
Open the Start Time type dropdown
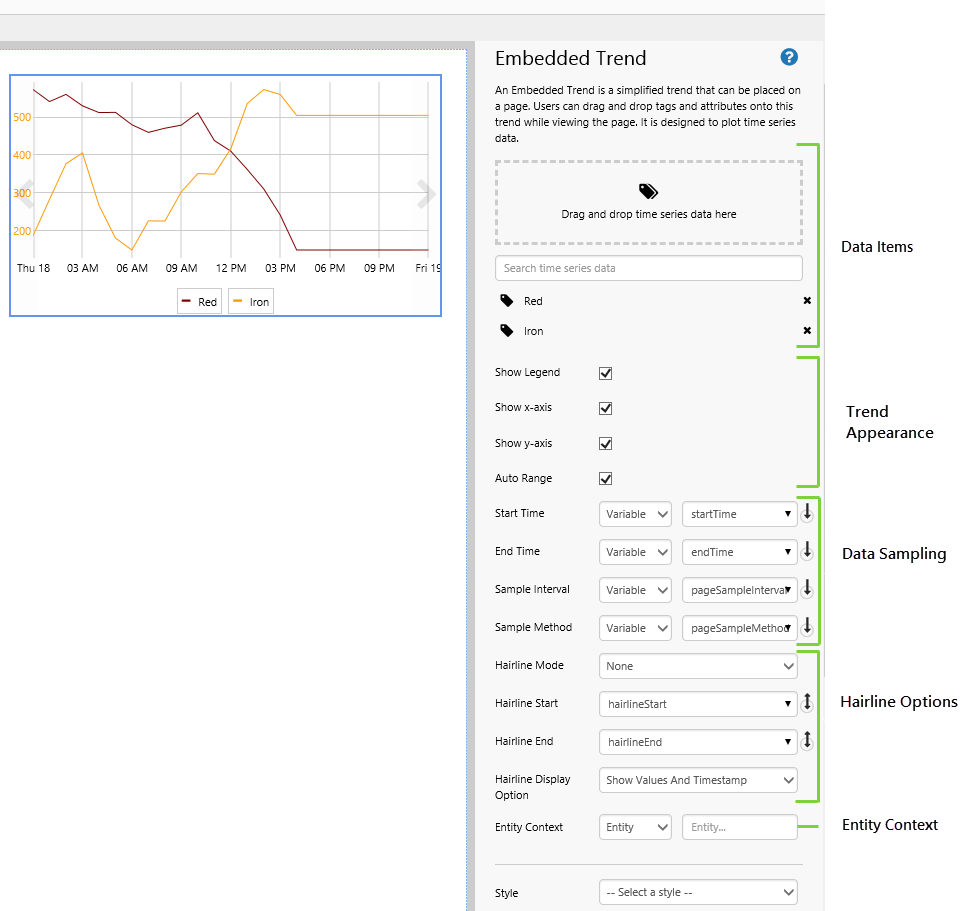635,514
